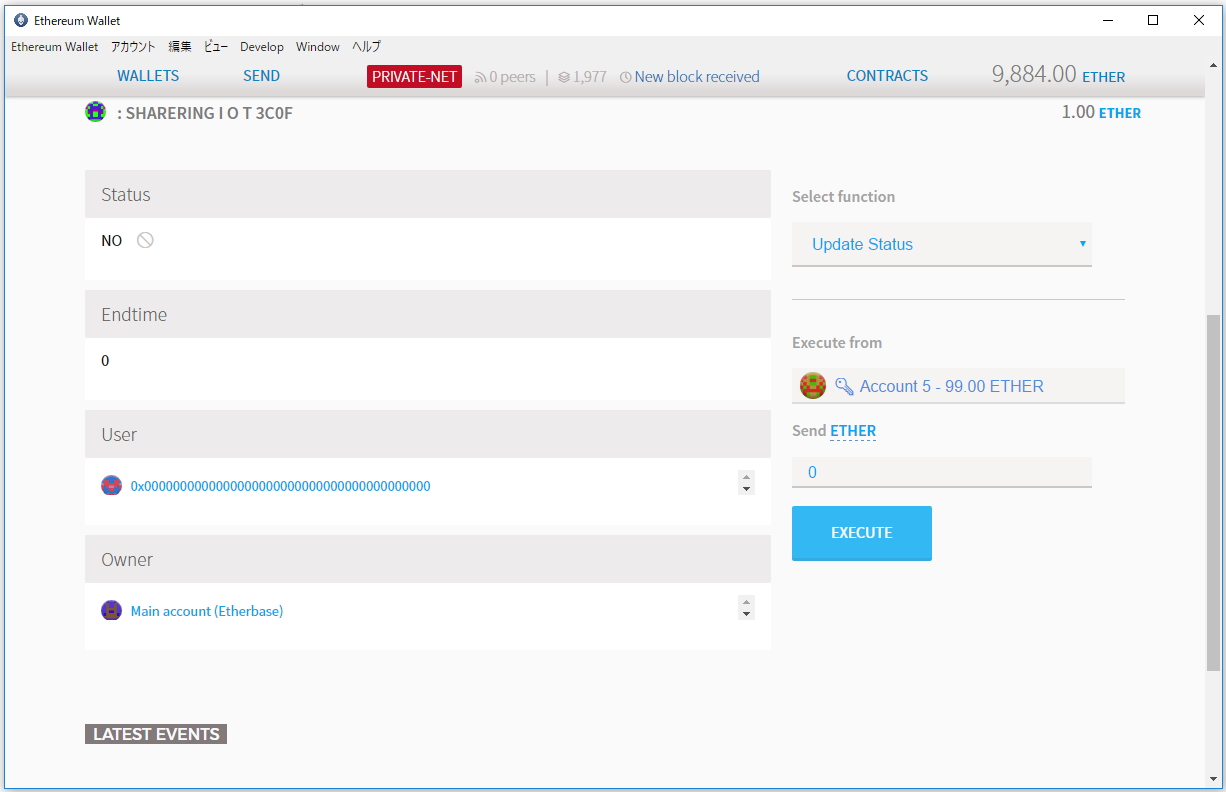1226x792 pixels.
Task: Click the peers signal icon
Action: tap(480, 77)
